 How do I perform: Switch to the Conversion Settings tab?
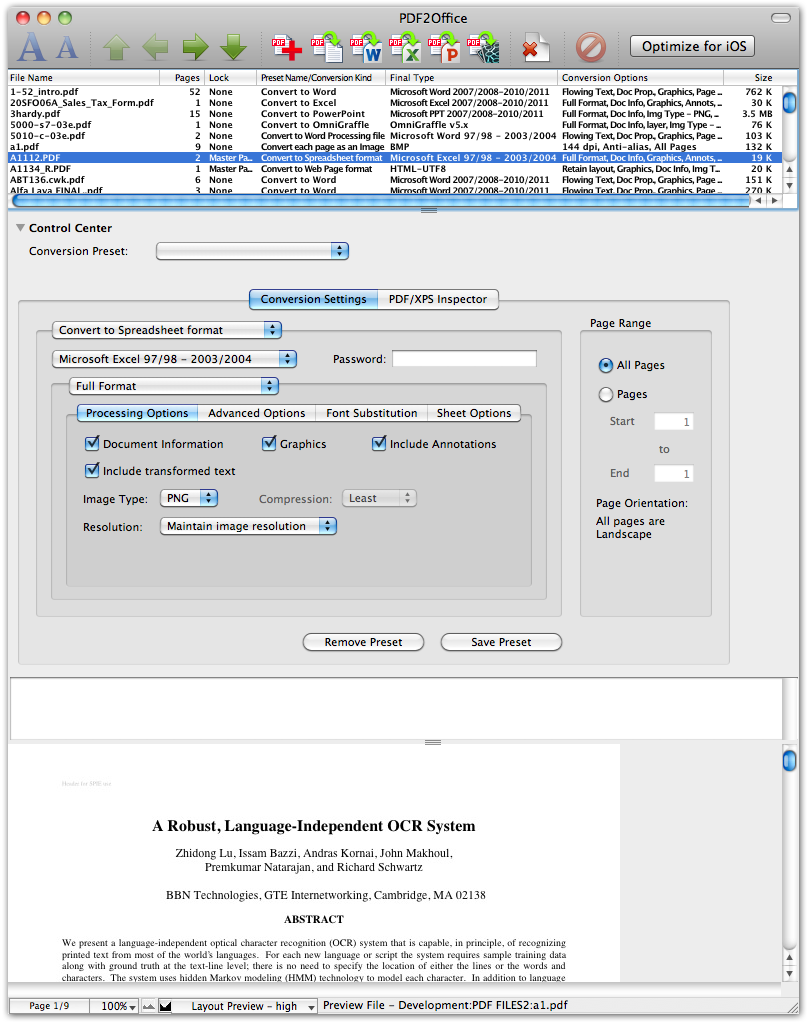pos(313,299)
